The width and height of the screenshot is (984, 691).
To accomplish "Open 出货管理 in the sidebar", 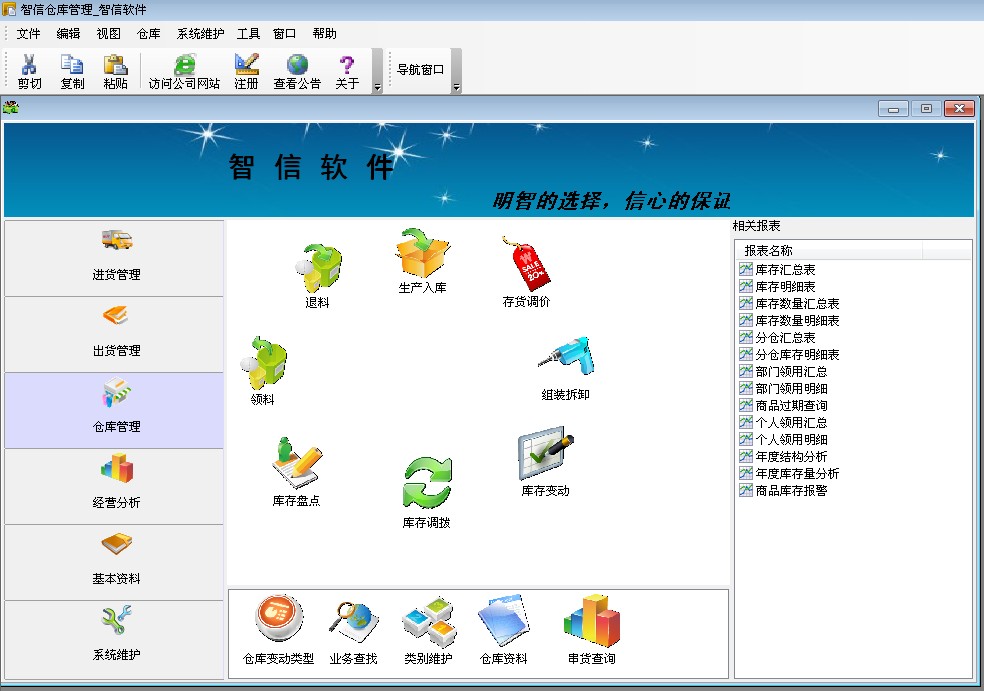I will [114, 334].
